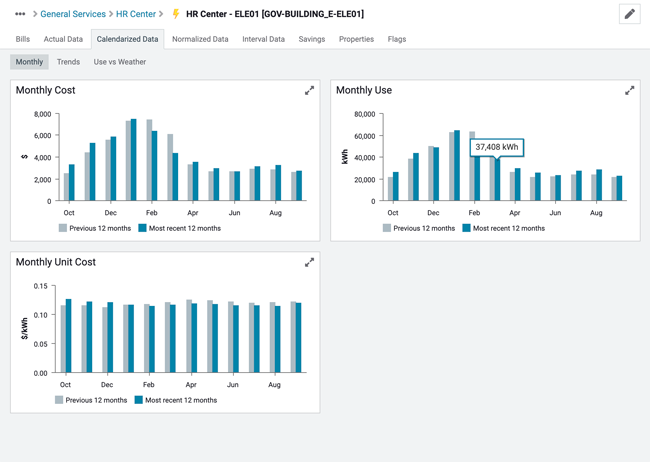The width and height of the screenshot is (650, 462).
Task: Click the lightning bolt electric meter icon
Action: tap(176, 14)
